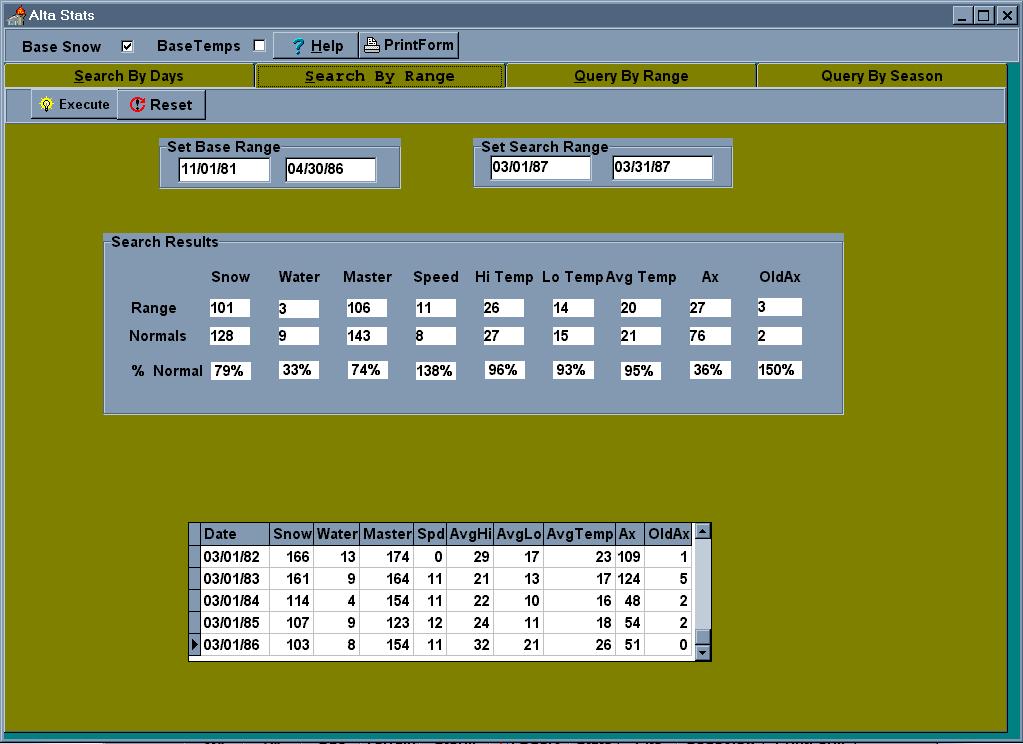1023x744 pixels.
Task: Click the Normals Ax field showing 76
Action: click(x=710, y=336)
